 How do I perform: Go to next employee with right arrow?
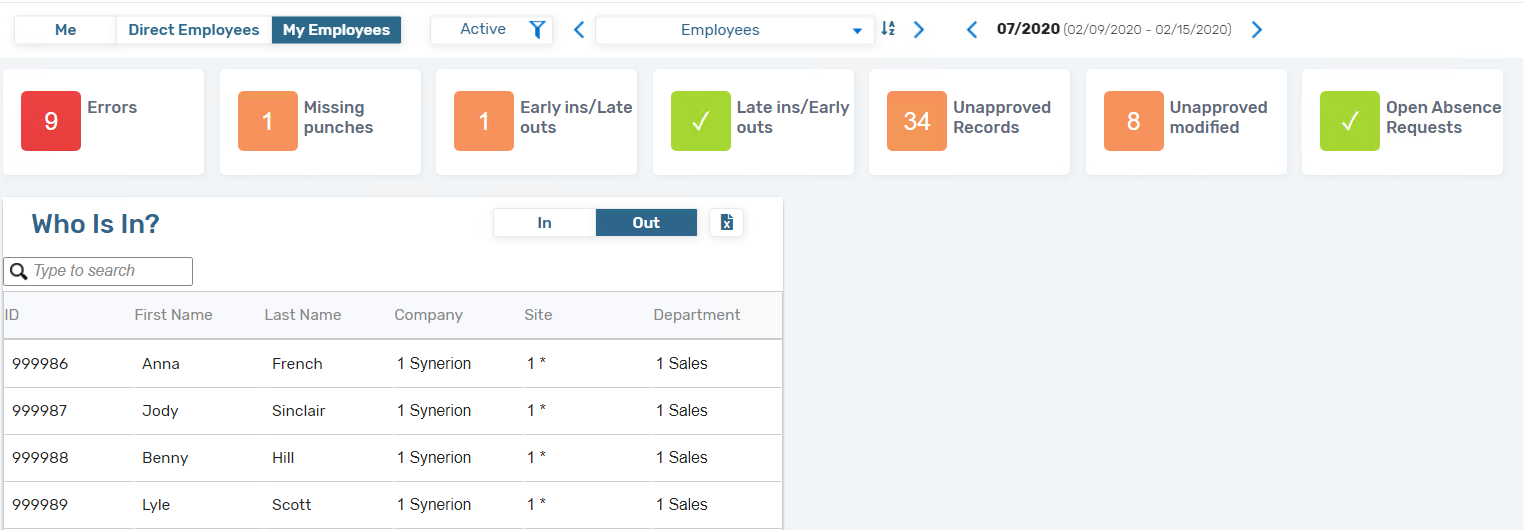[x=919, y=30]
